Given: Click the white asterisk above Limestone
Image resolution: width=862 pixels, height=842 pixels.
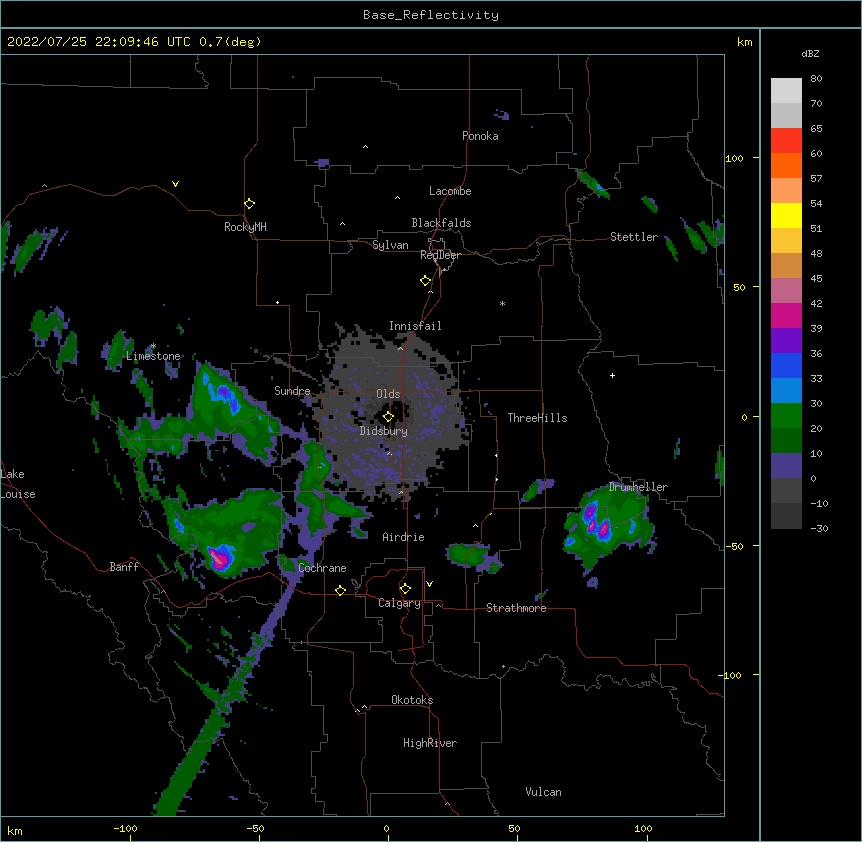Looking at the screenshot, I should point(153,346).
